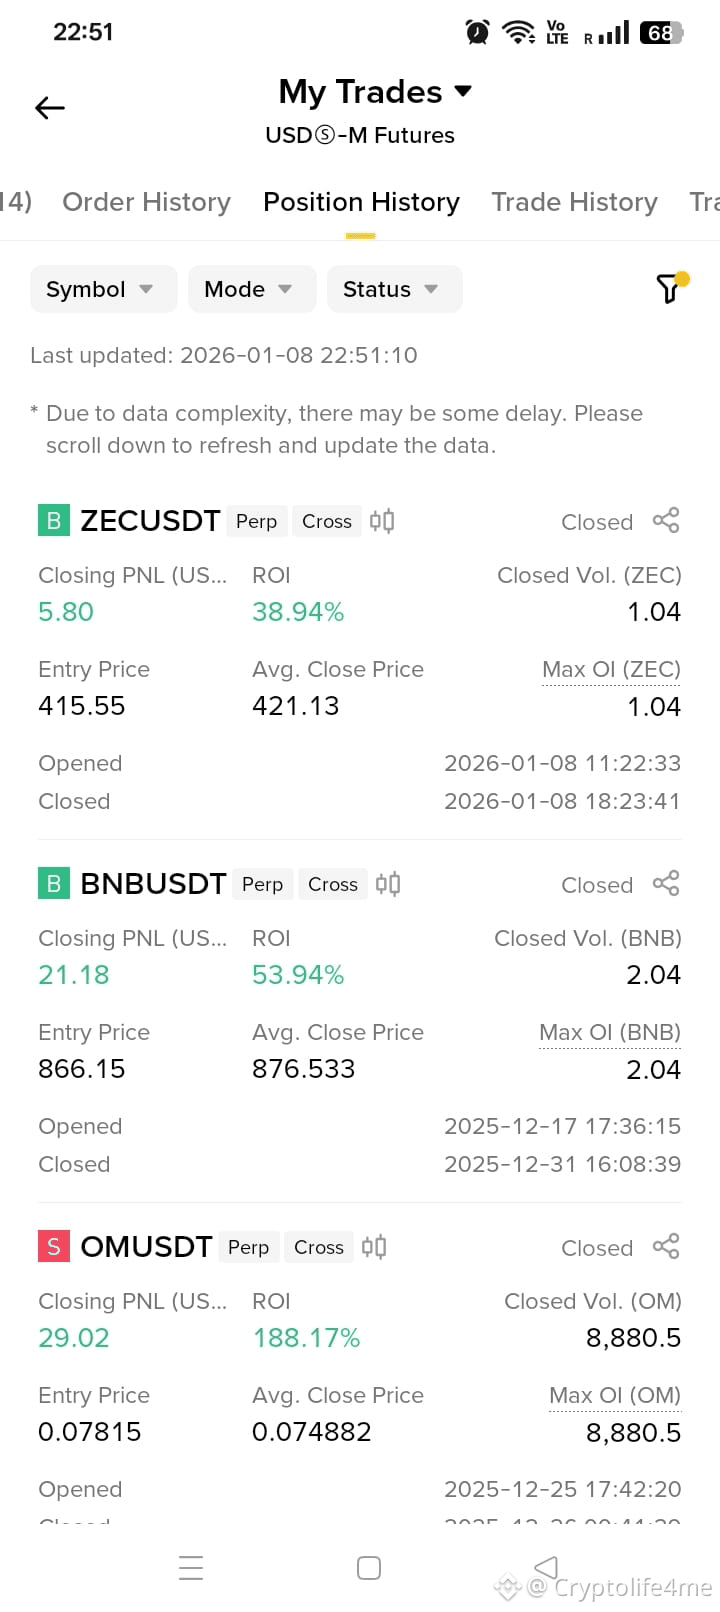Screen dimensions: 720x1612
Task: Share the OMUSDT closed position
Action: coord(666,1247)
